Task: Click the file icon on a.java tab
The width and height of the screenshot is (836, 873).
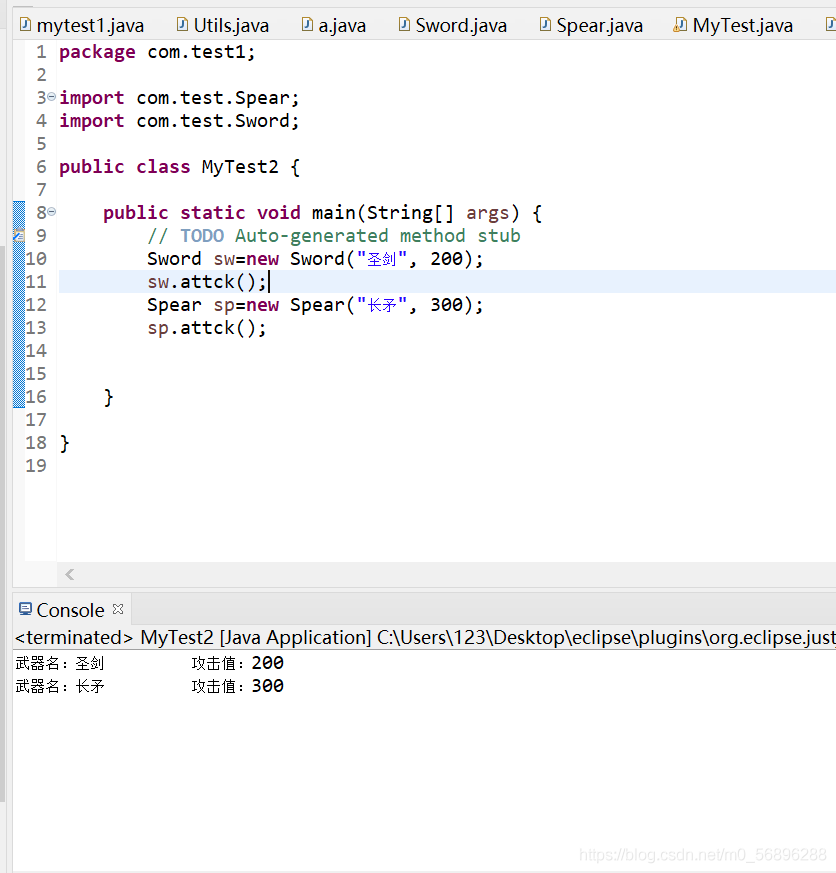Action: [307, 24]
